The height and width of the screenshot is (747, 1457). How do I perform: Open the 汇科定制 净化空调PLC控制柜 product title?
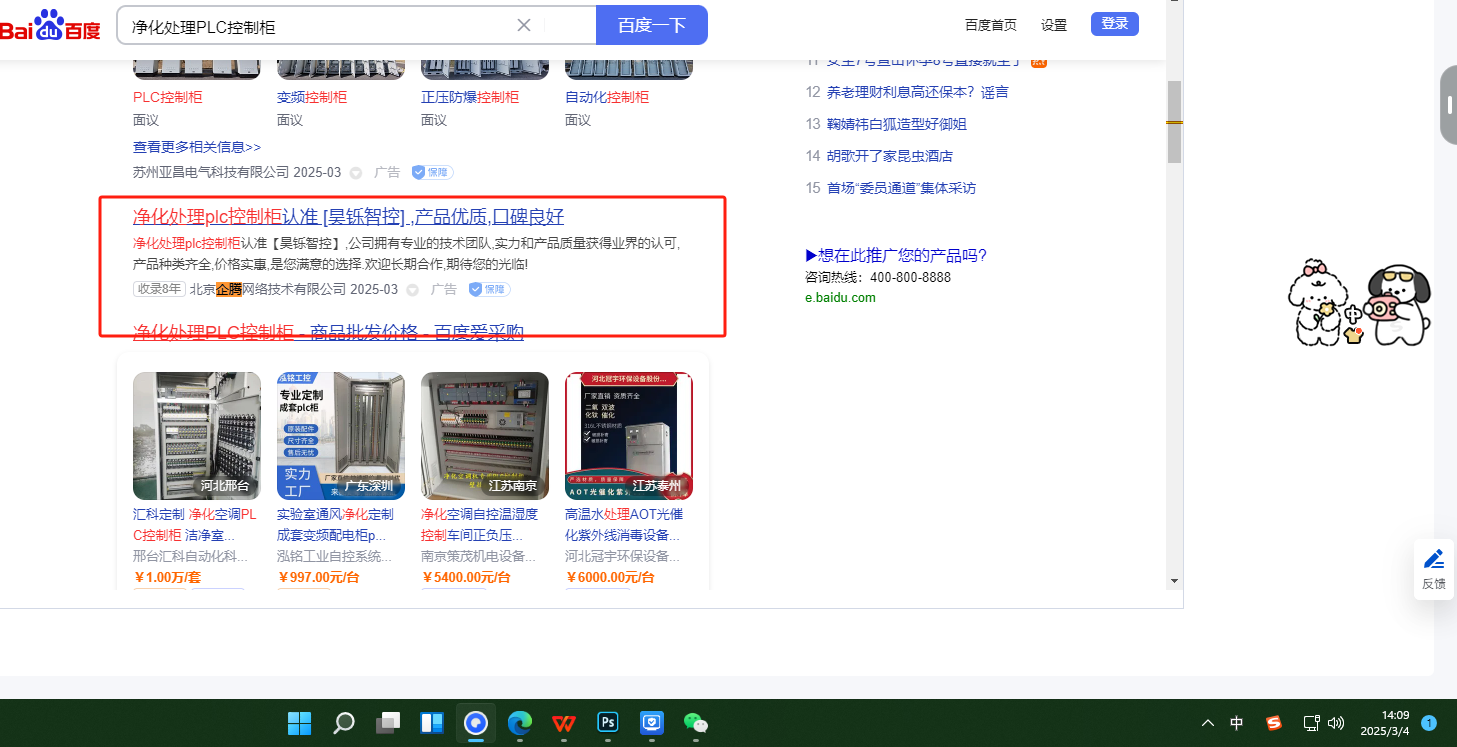tap(195, 524)
